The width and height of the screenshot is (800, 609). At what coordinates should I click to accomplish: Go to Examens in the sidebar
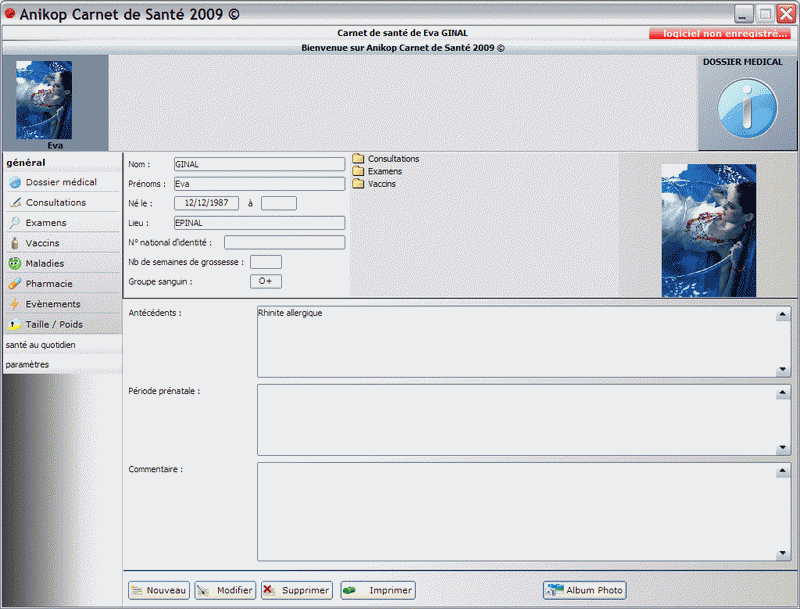(63, 223)
